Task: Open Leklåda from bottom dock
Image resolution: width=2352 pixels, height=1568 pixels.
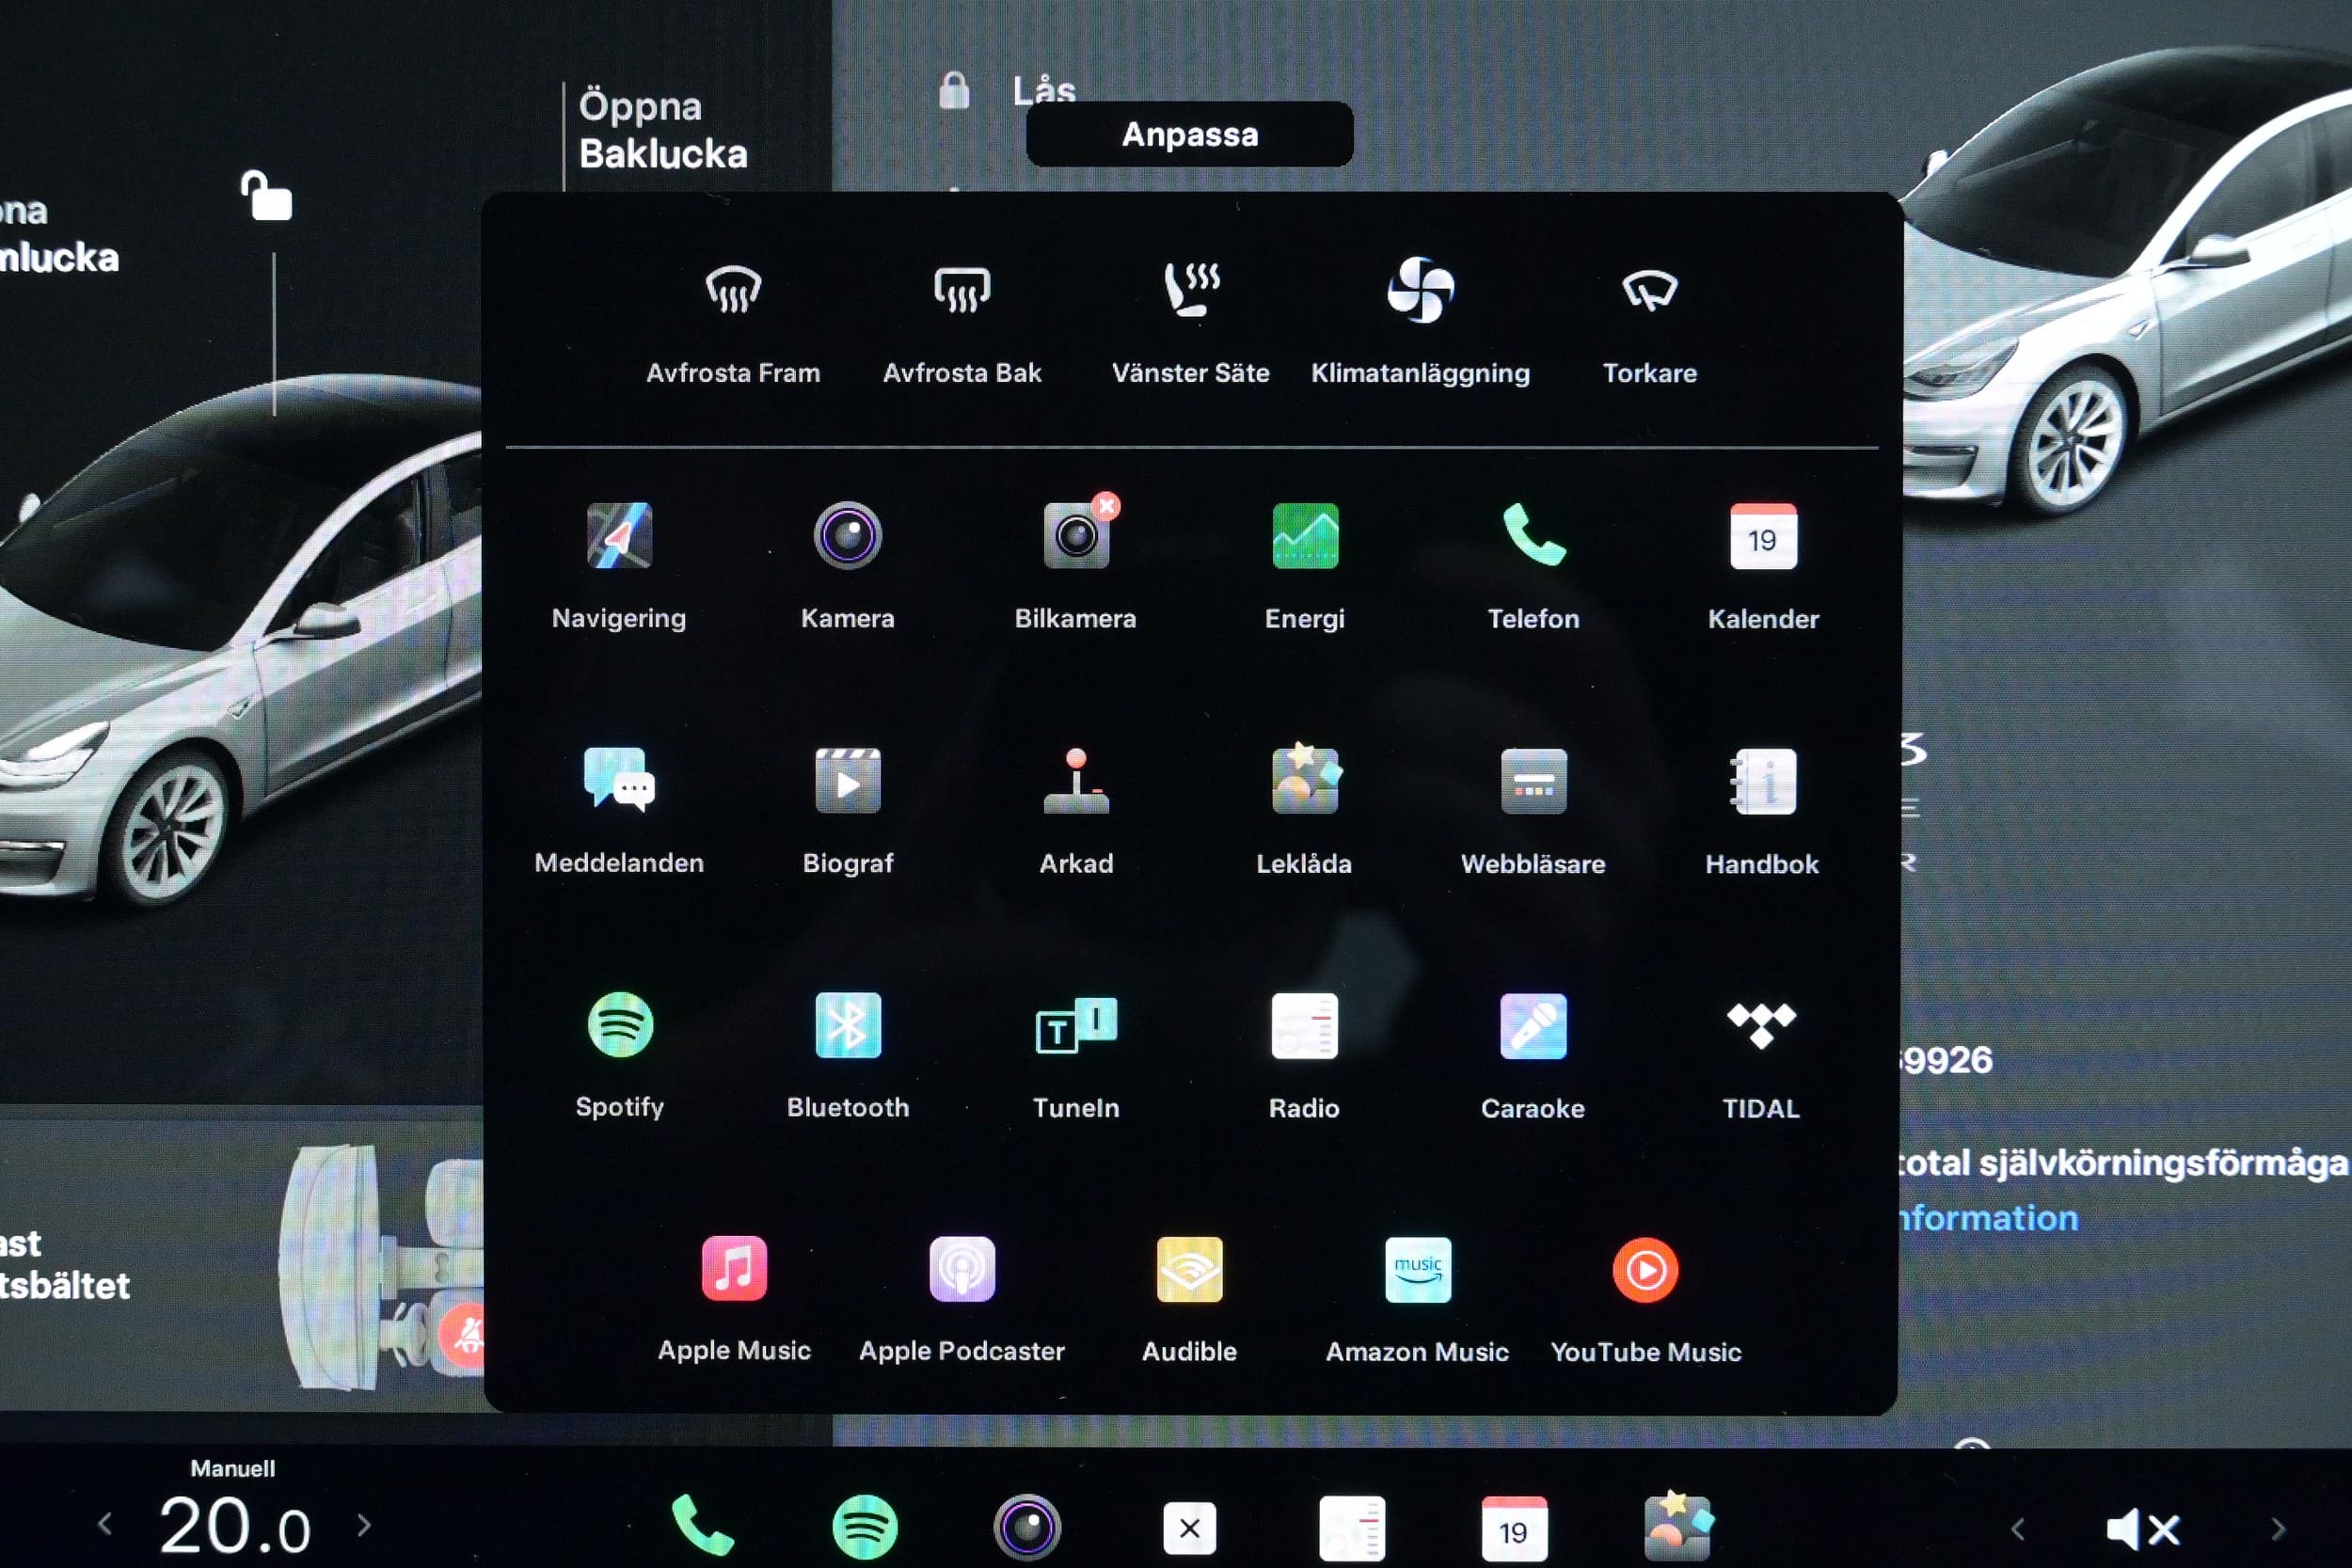Action: pos(1677,1527)
